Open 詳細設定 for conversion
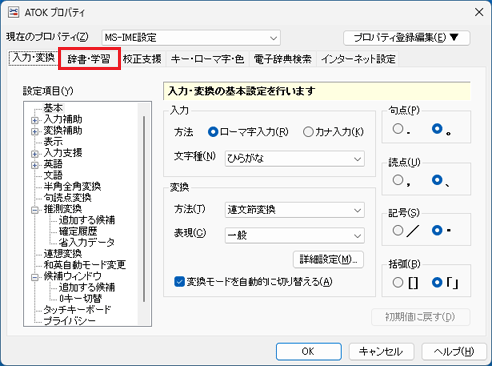The image size is (492, 366). coord(328,259)
